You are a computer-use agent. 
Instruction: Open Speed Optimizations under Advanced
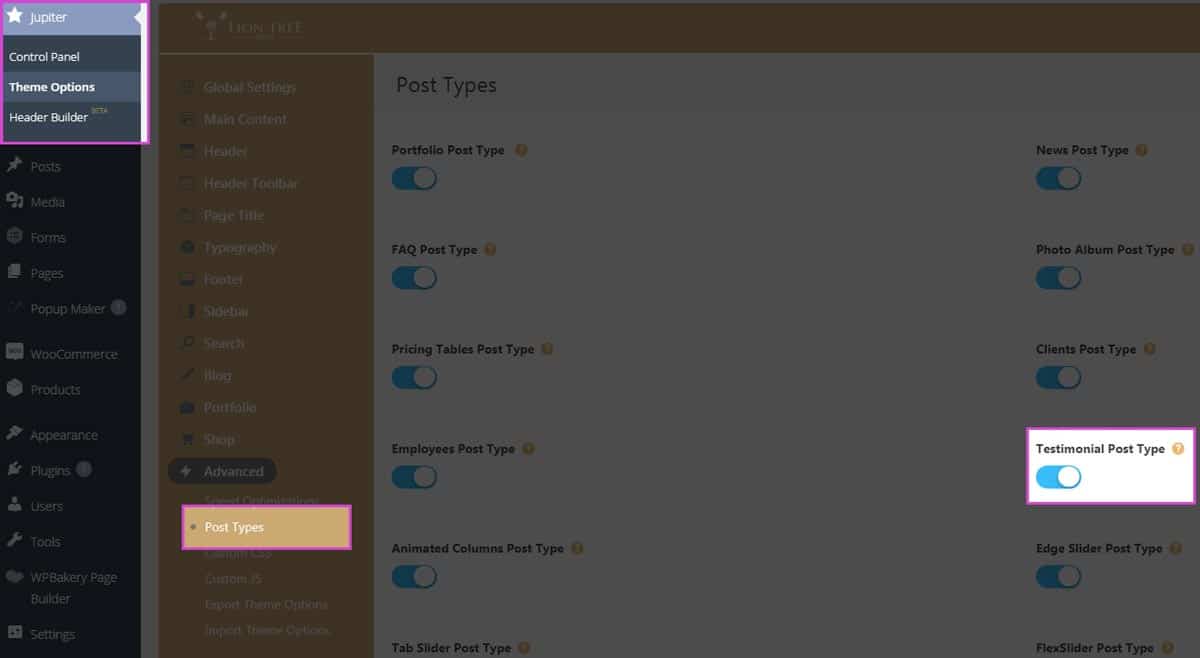pos(261,500)
